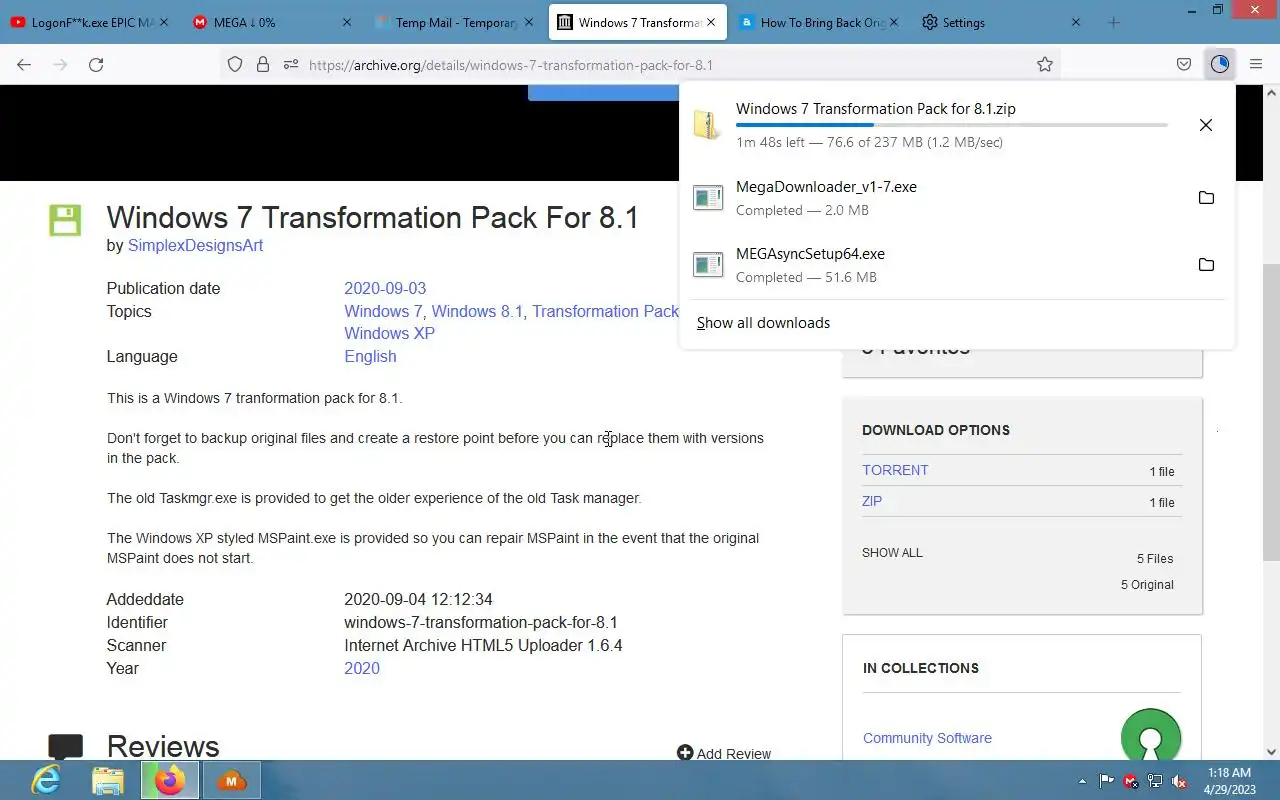
Task: Open SimplexDesignsArt uploader profile
Action: tap(195, 245)
